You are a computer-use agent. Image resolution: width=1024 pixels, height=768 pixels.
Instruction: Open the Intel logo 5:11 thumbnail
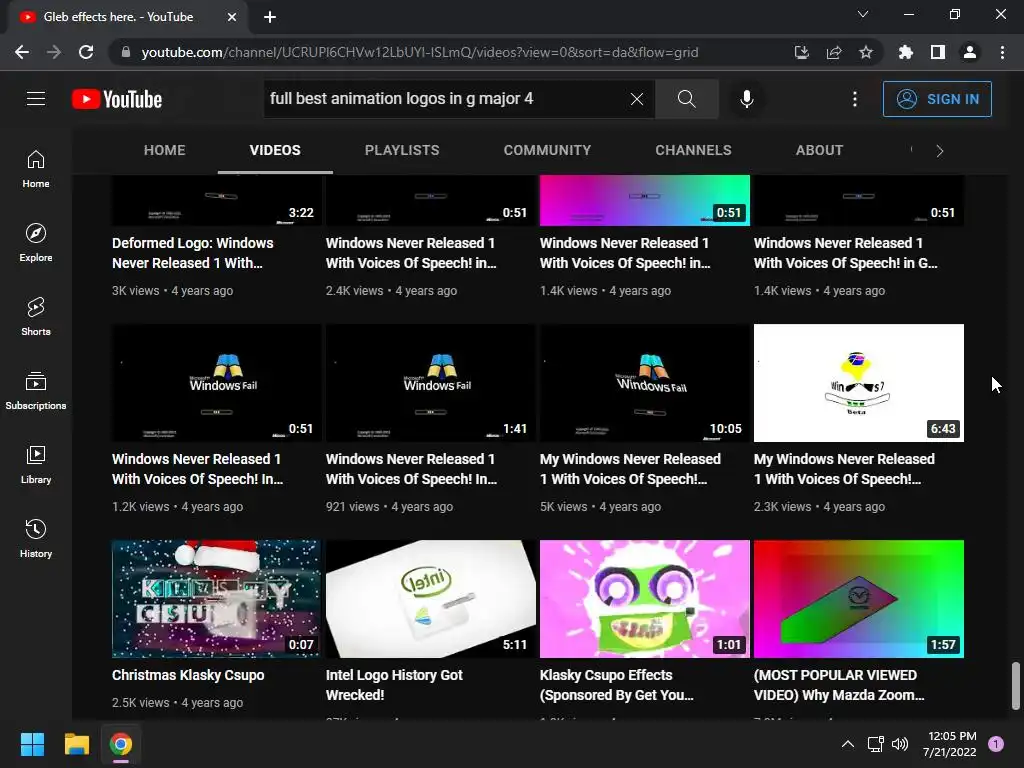coord(430,599)
